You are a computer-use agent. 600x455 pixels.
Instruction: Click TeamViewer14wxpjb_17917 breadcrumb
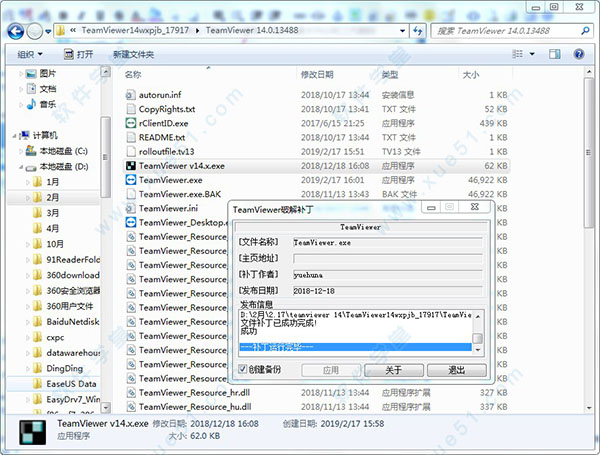pyautogui.click(x=135, y=30)
